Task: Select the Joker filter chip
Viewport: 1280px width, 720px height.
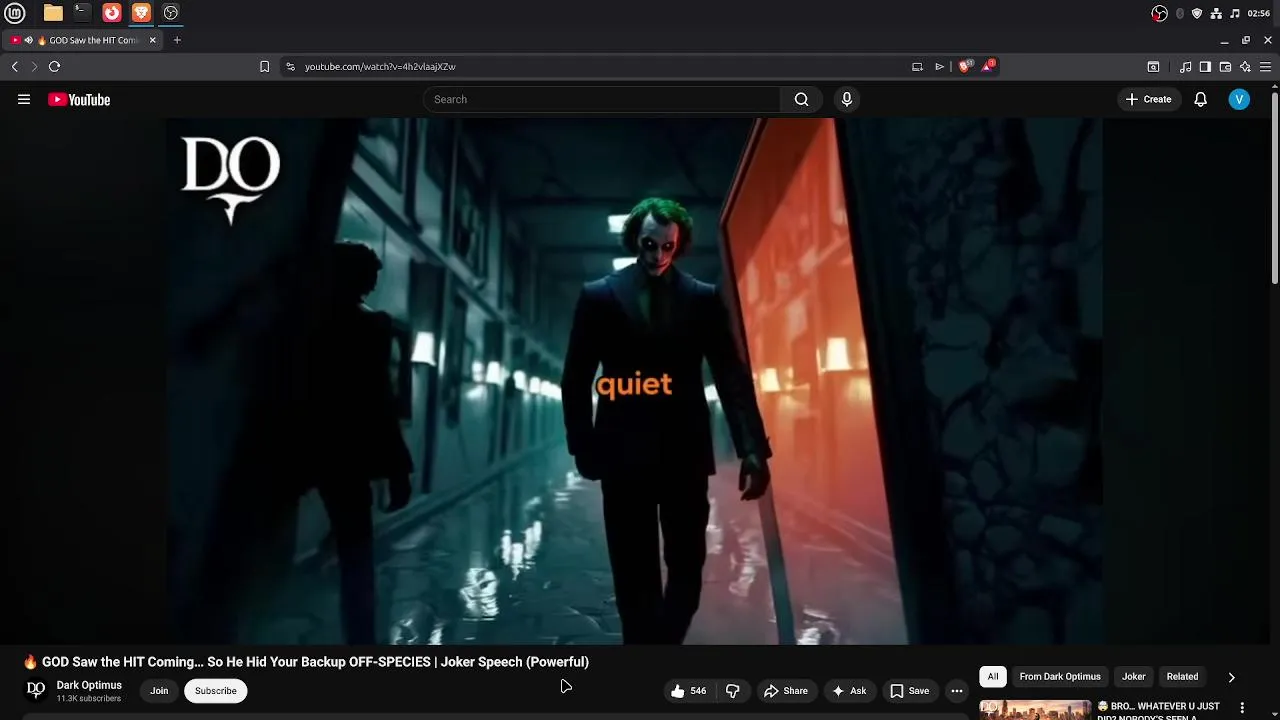Action: [x=1133, y=677]
